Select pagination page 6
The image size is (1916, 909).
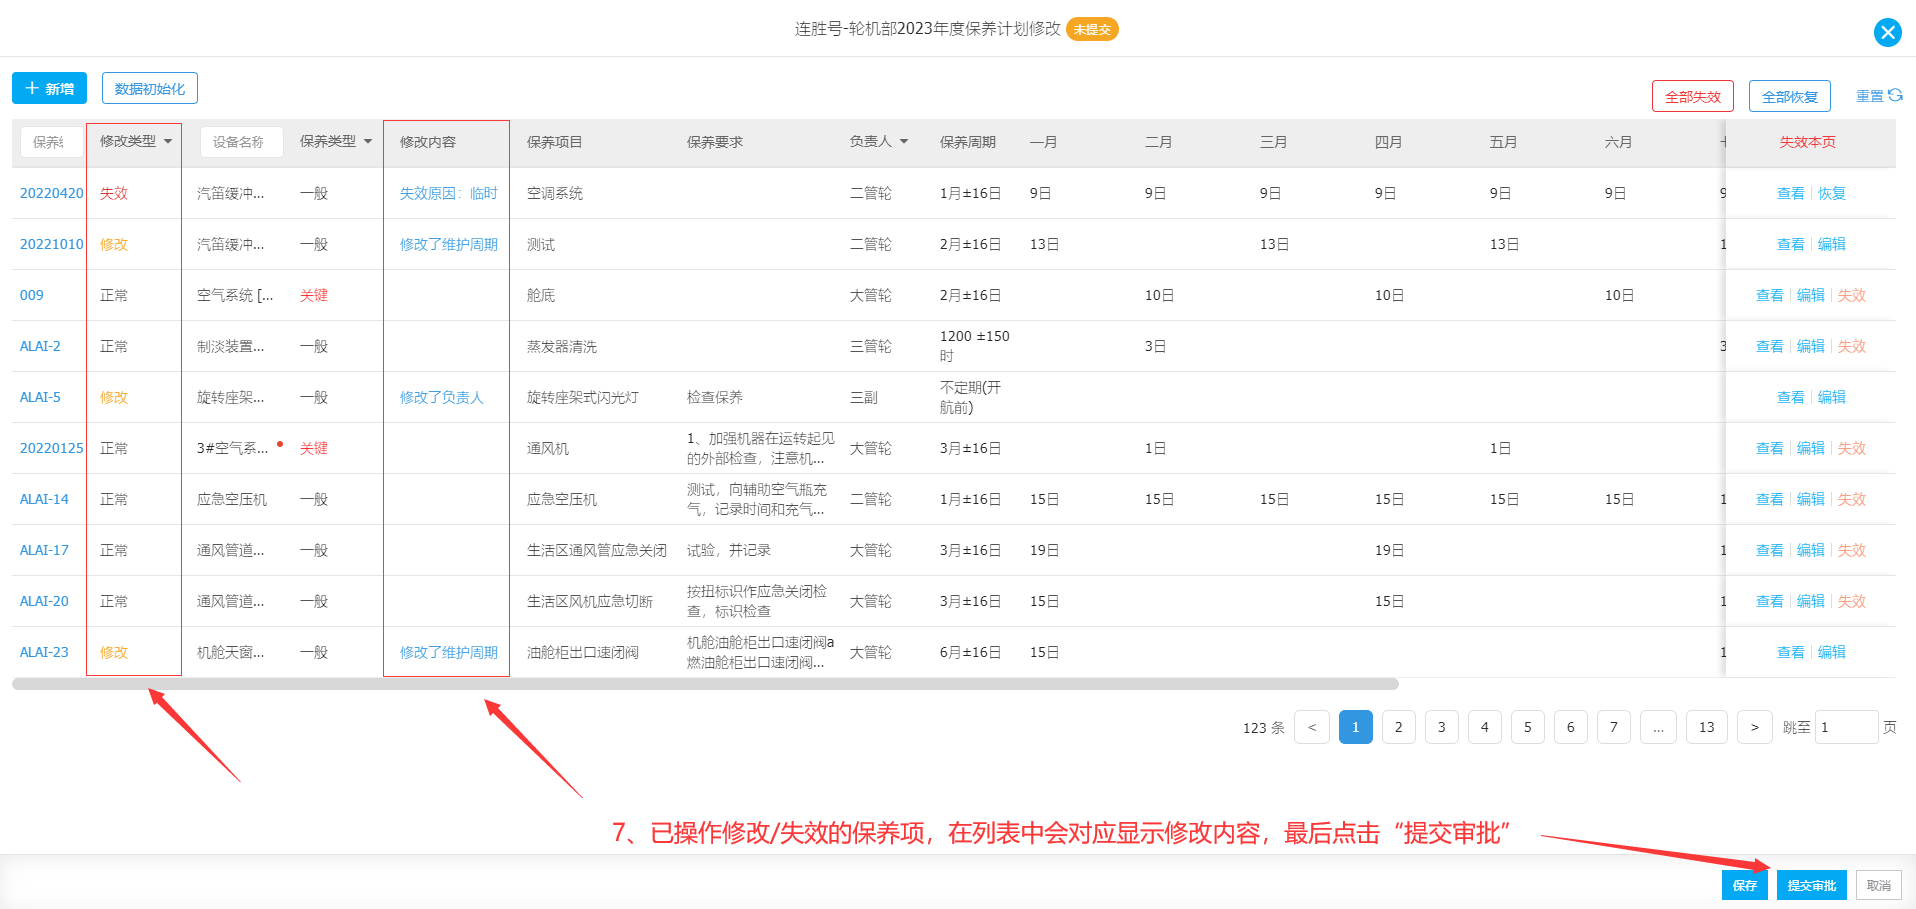click(1570, 727)
